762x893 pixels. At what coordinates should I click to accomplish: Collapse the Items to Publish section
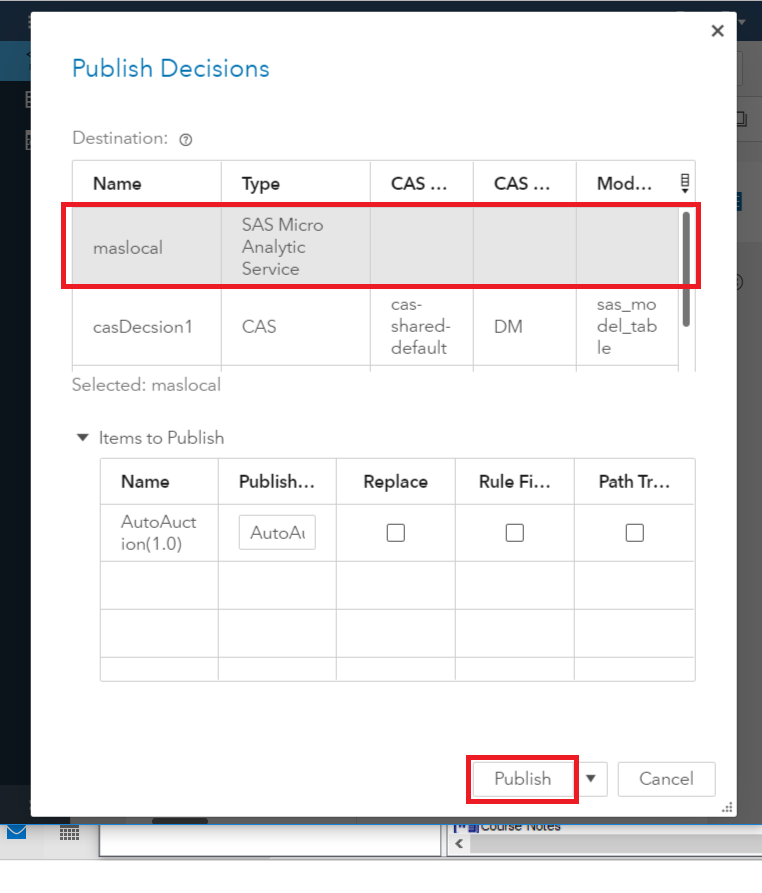pos(84,438)
